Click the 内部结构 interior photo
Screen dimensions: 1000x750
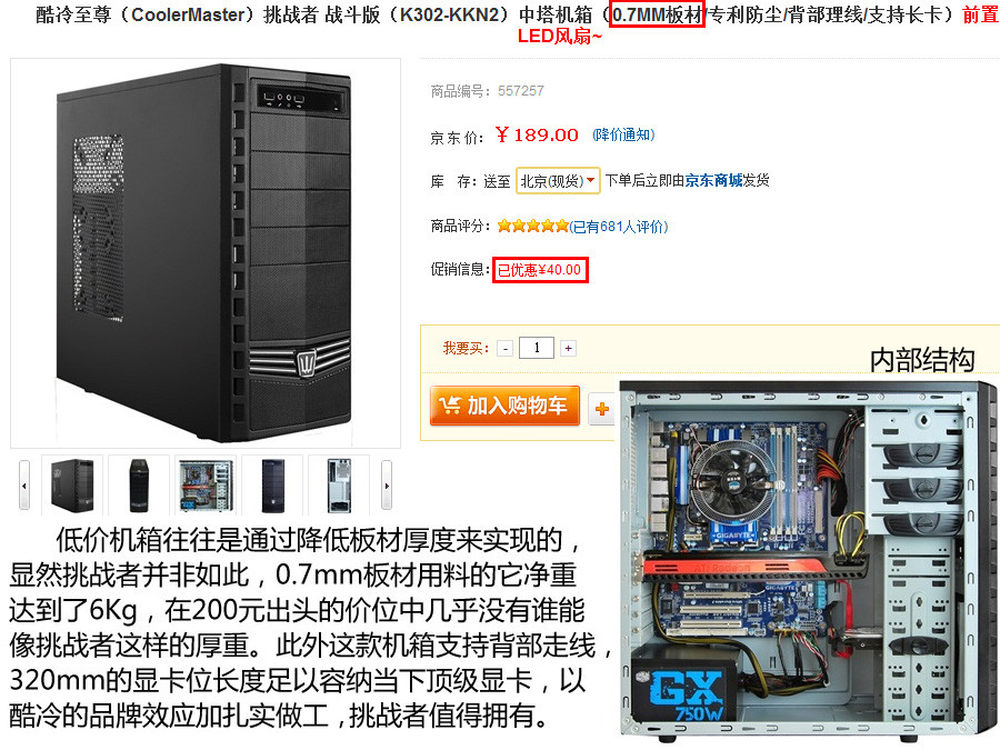pos(809,559)
